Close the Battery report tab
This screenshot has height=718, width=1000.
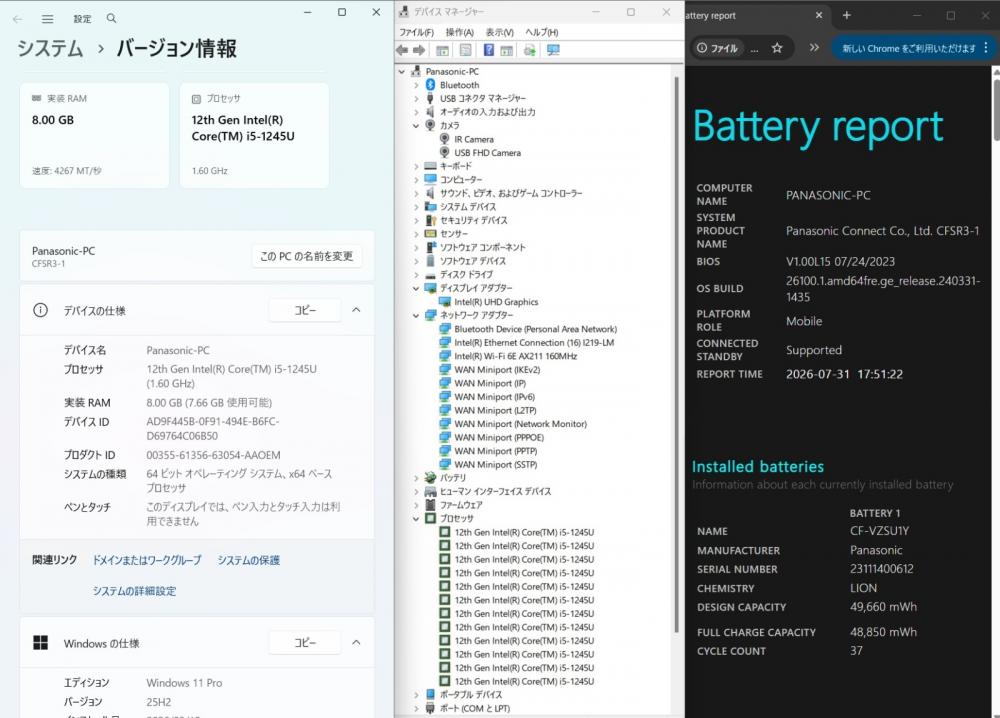819,15
